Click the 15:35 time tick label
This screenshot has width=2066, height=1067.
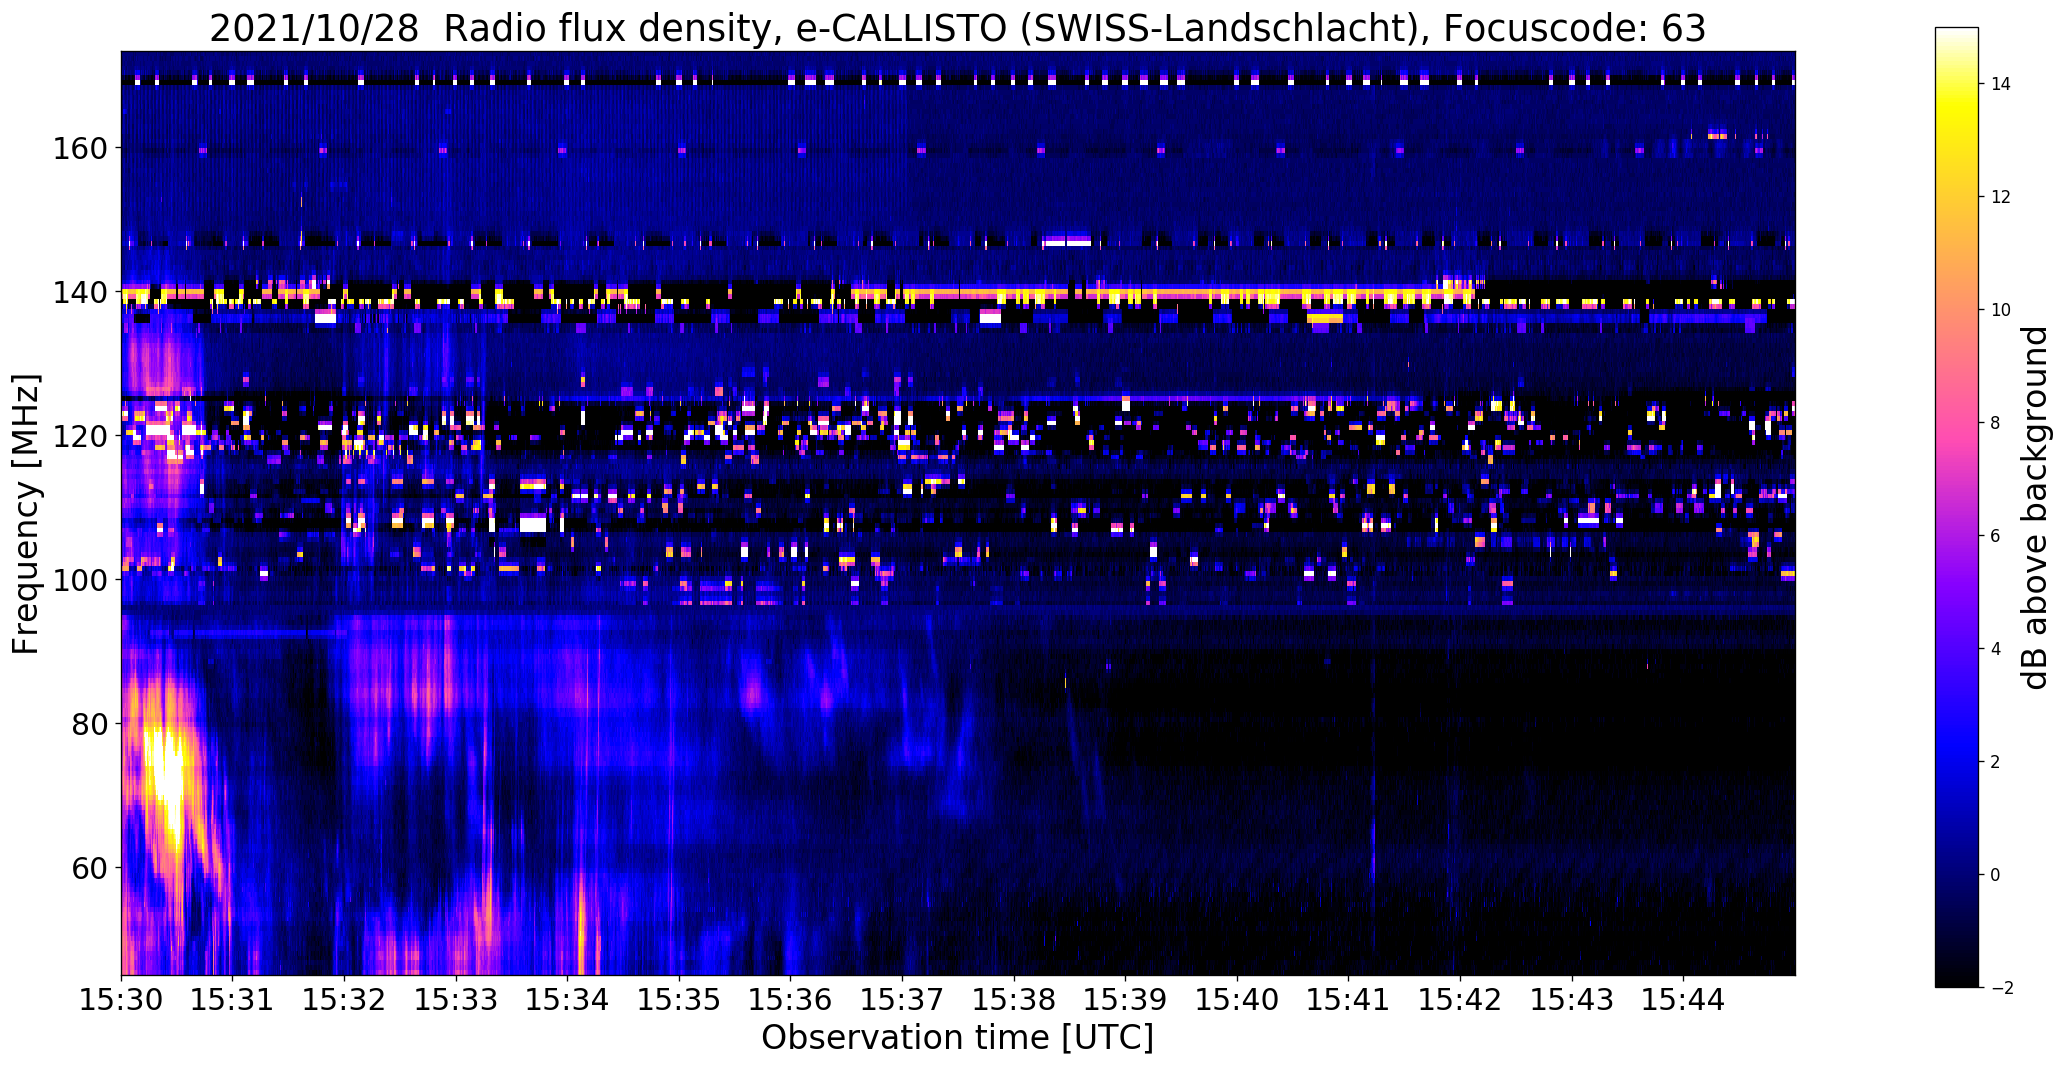pyautogui.click(x=679, y=998)
